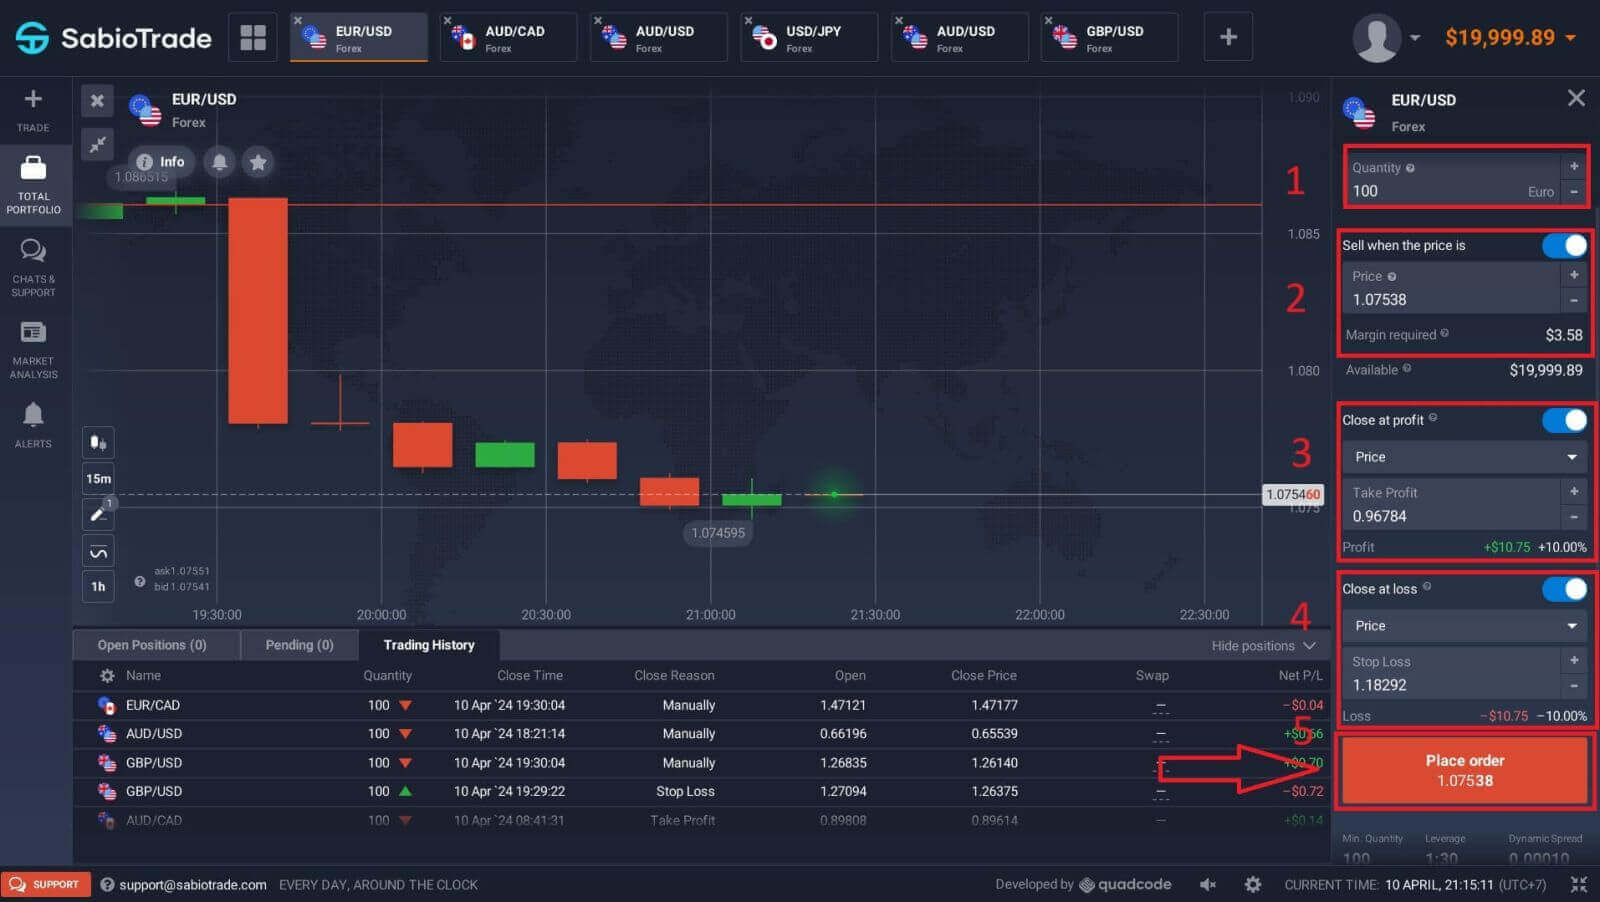This screenshot has height=902, width=1600.
Task: Open the indicators tool (wavy line icon)
Action: coord(97,550)
